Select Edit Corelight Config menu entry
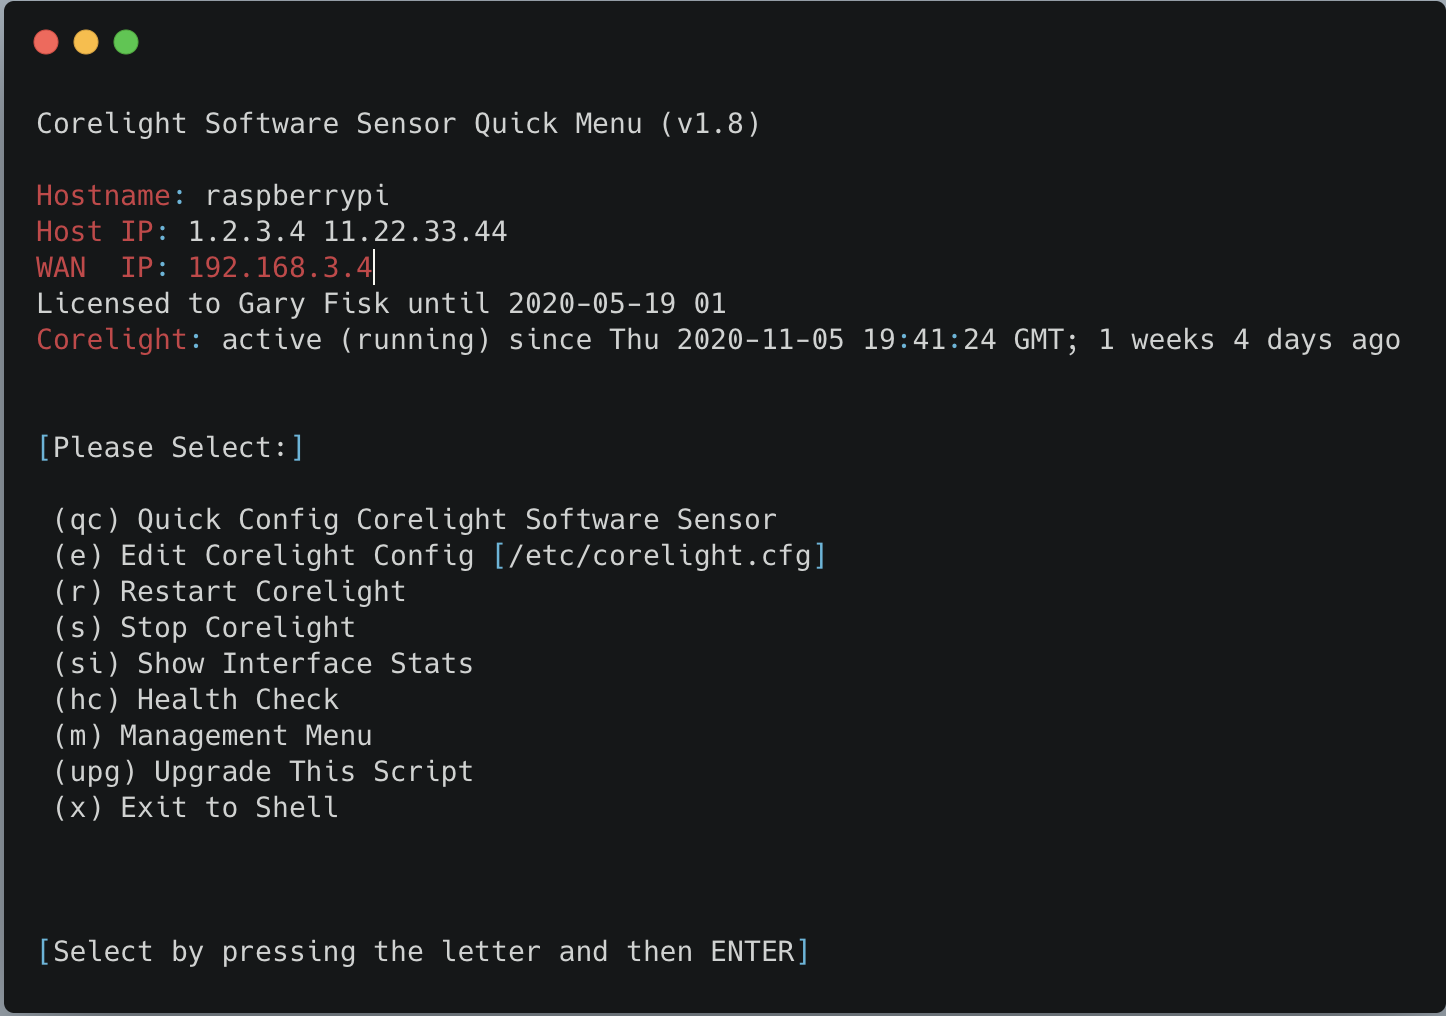Screen dimensions: 1446x1016 coord(297,556)
